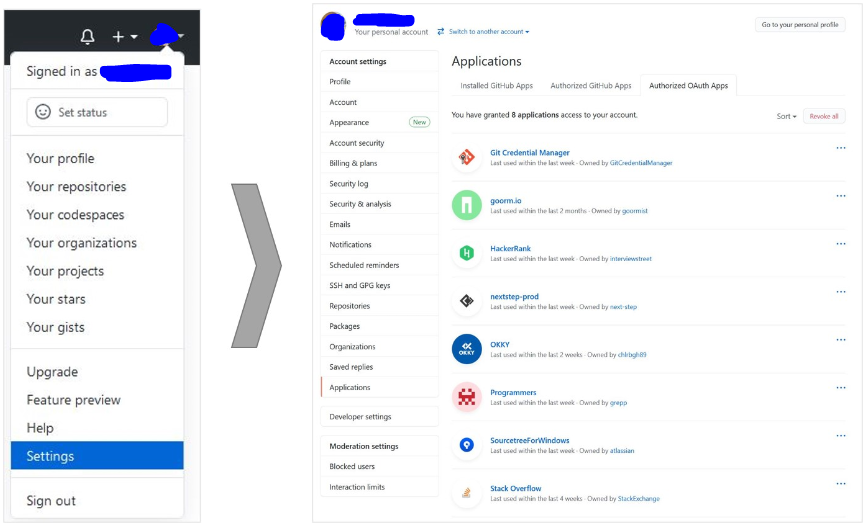Image resolution: width=866 pixels, height=528 pixels.
Task: Open Notifications sidebar link
Action: 379,245
